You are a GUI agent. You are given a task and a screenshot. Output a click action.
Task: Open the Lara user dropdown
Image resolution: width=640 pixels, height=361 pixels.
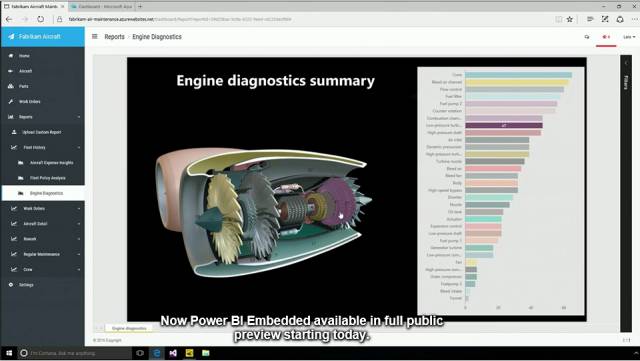point(629,37)
